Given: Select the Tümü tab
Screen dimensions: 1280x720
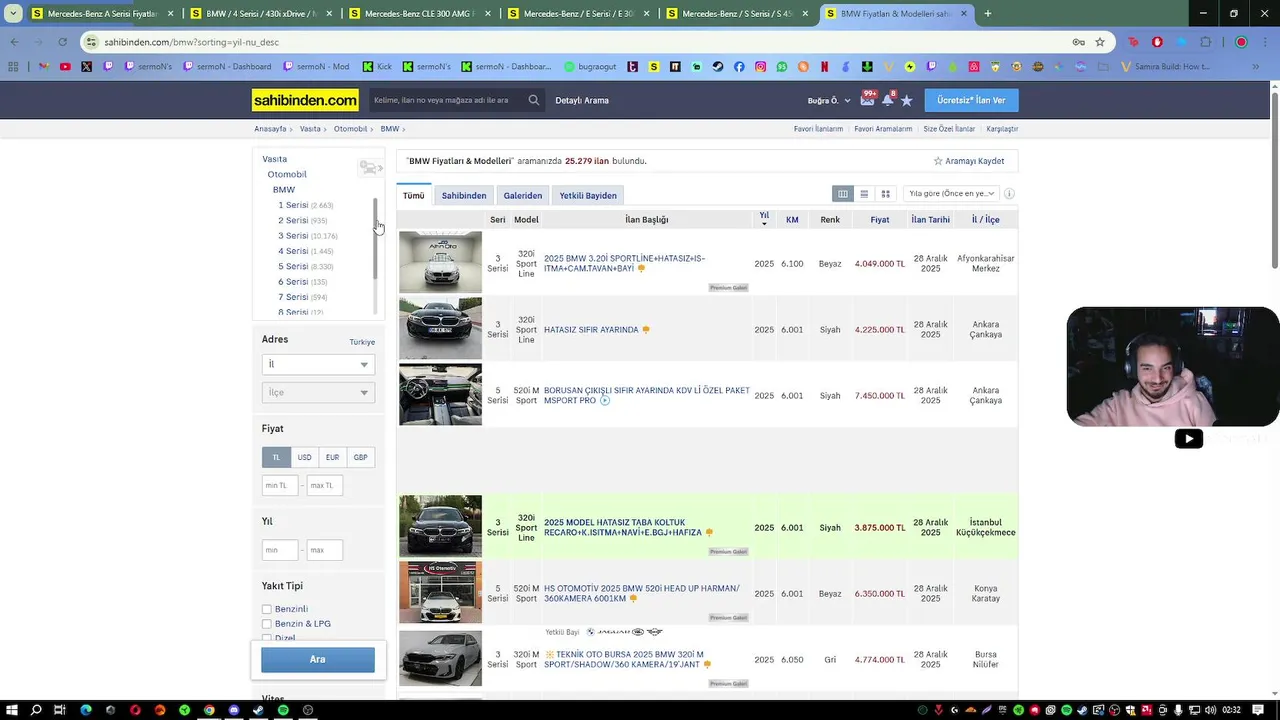Looking at the screenshot, I should click(x=414, y=195).
